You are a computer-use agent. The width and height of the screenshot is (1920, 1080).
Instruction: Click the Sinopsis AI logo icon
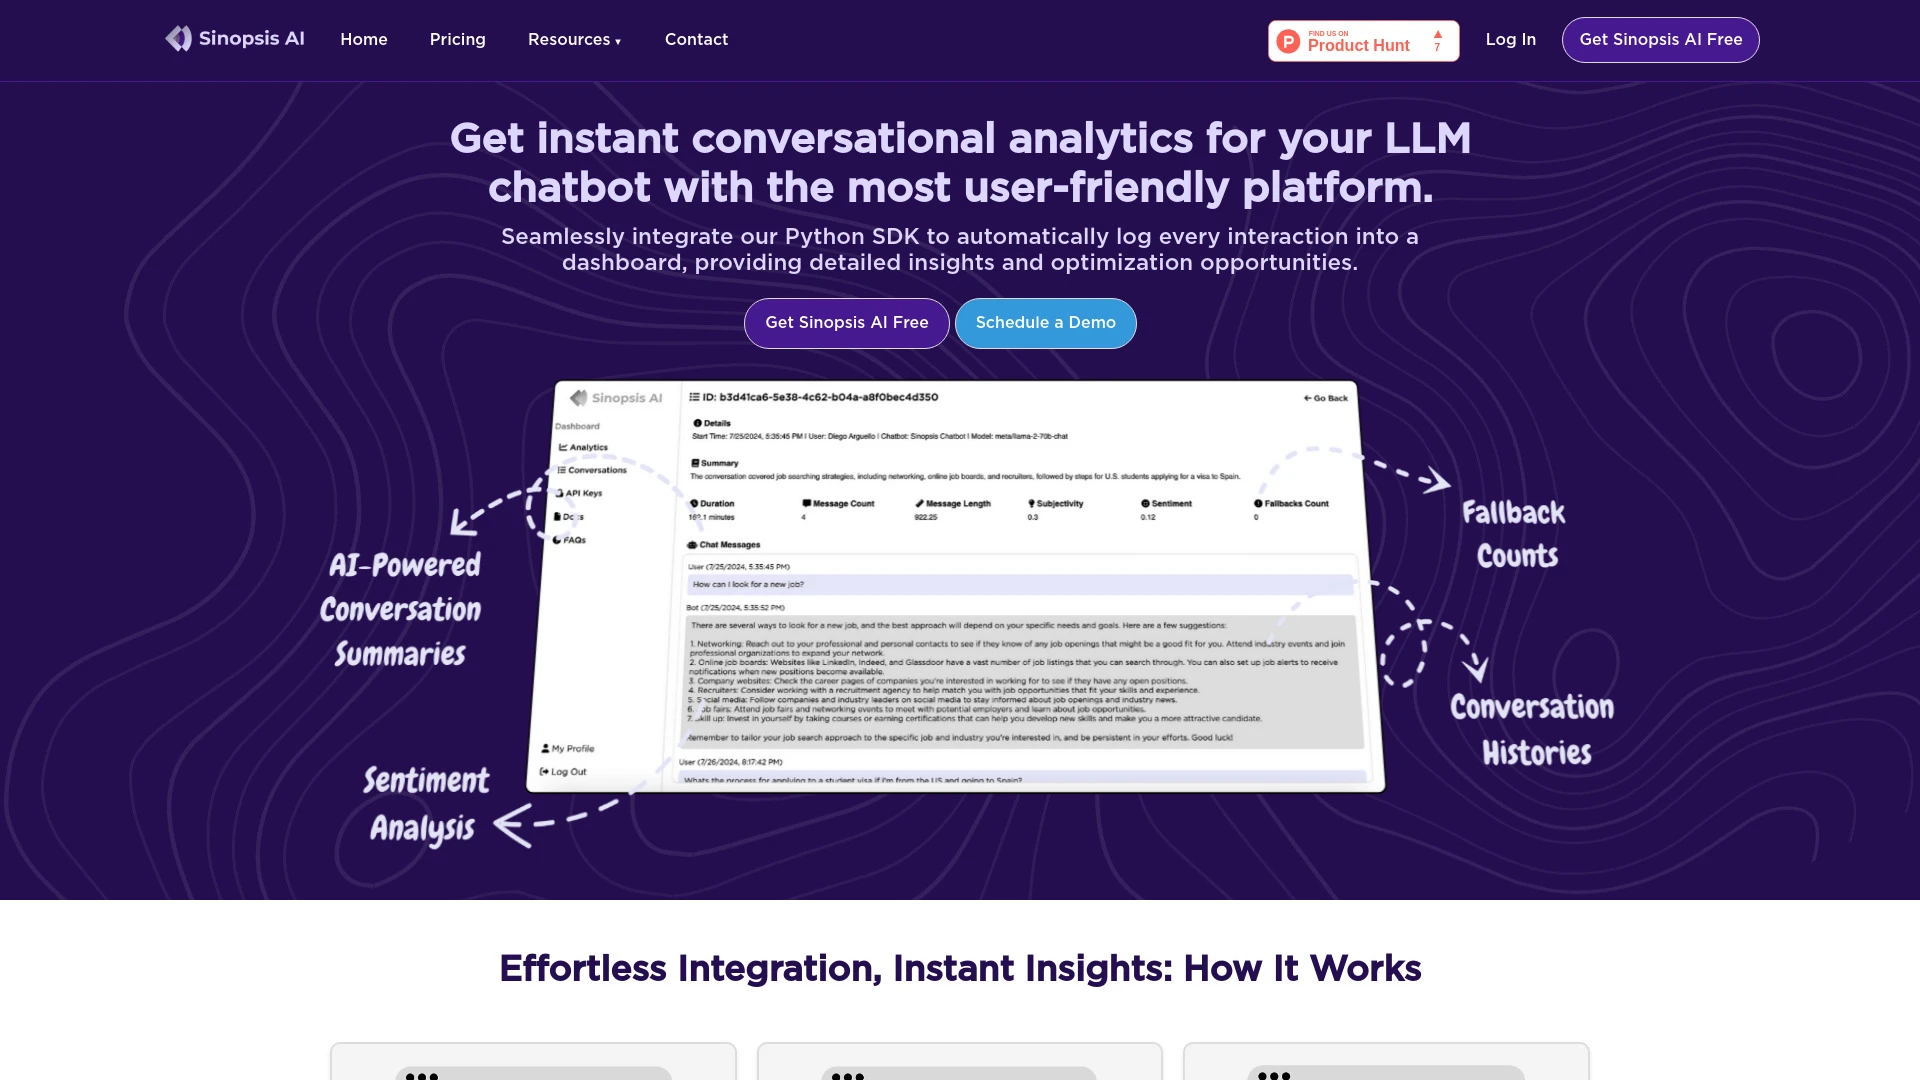click(177, 40)
